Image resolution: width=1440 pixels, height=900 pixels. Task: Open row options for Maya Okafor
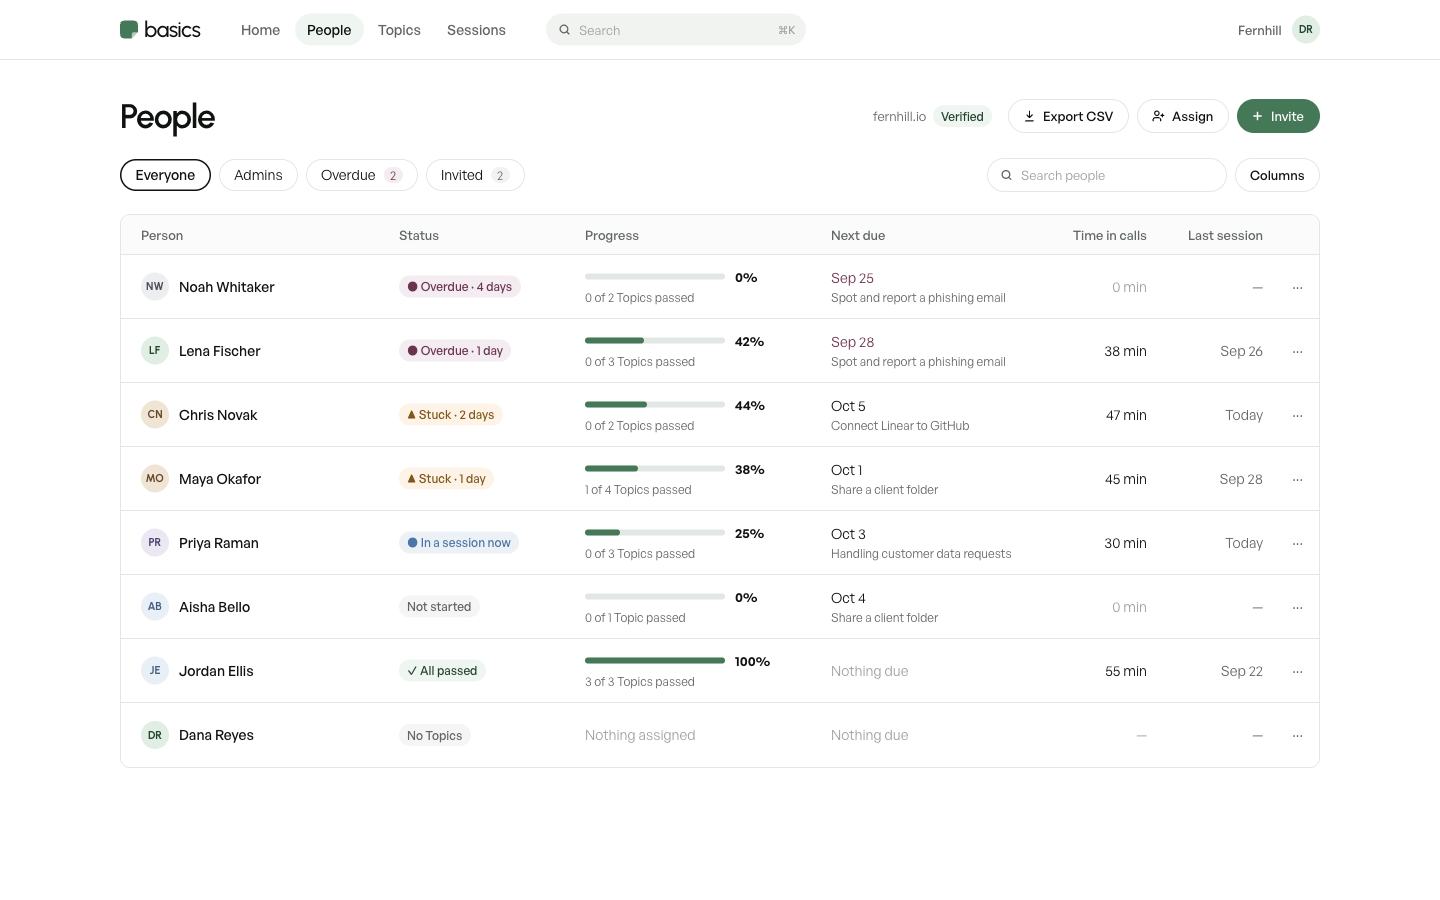click(x=1297, y=479)
